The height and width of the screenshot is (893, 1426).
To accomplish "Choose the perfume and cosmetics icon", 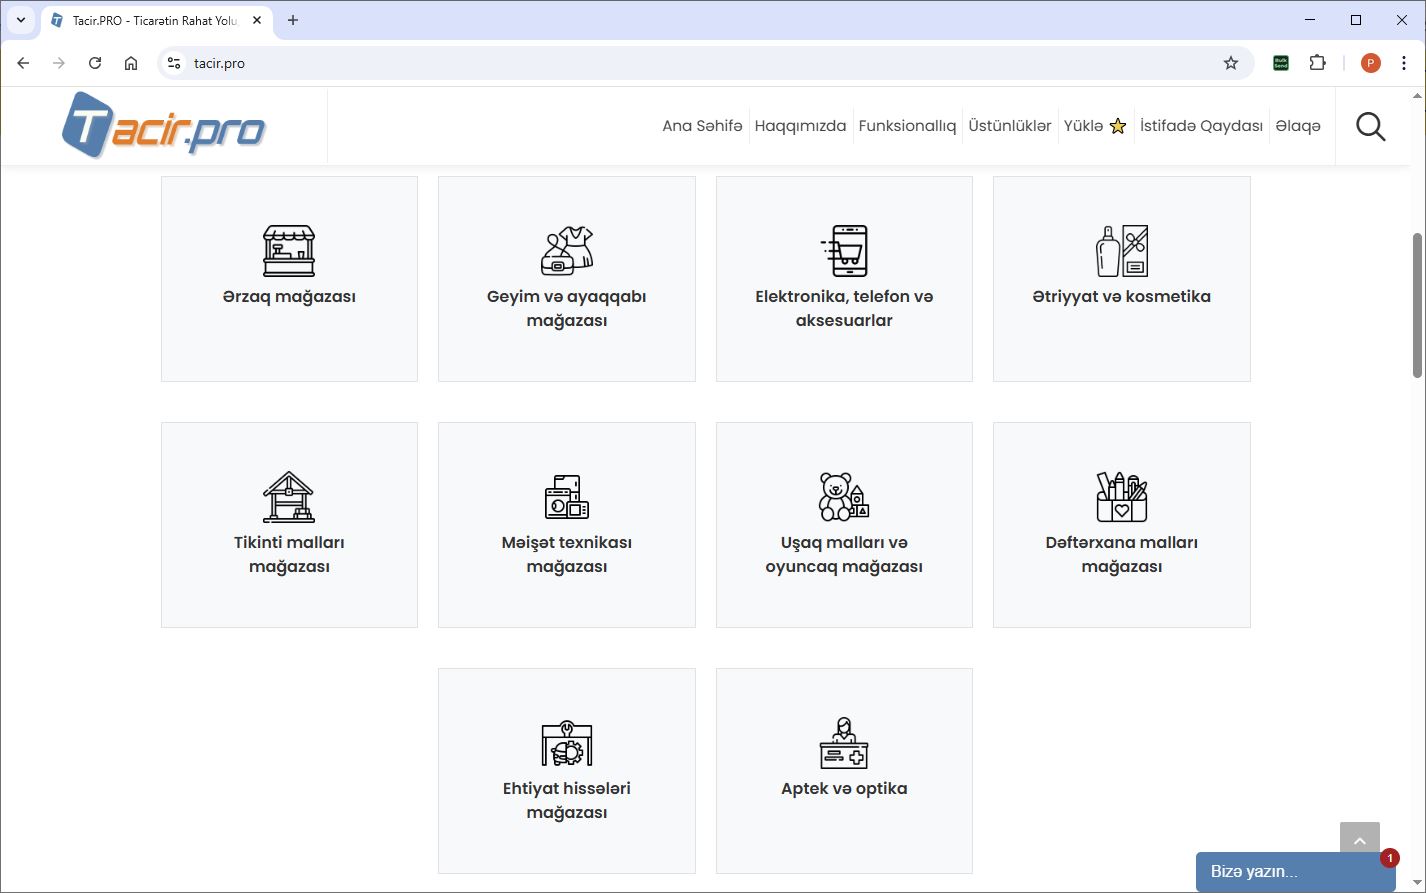I will point(1121,251).
